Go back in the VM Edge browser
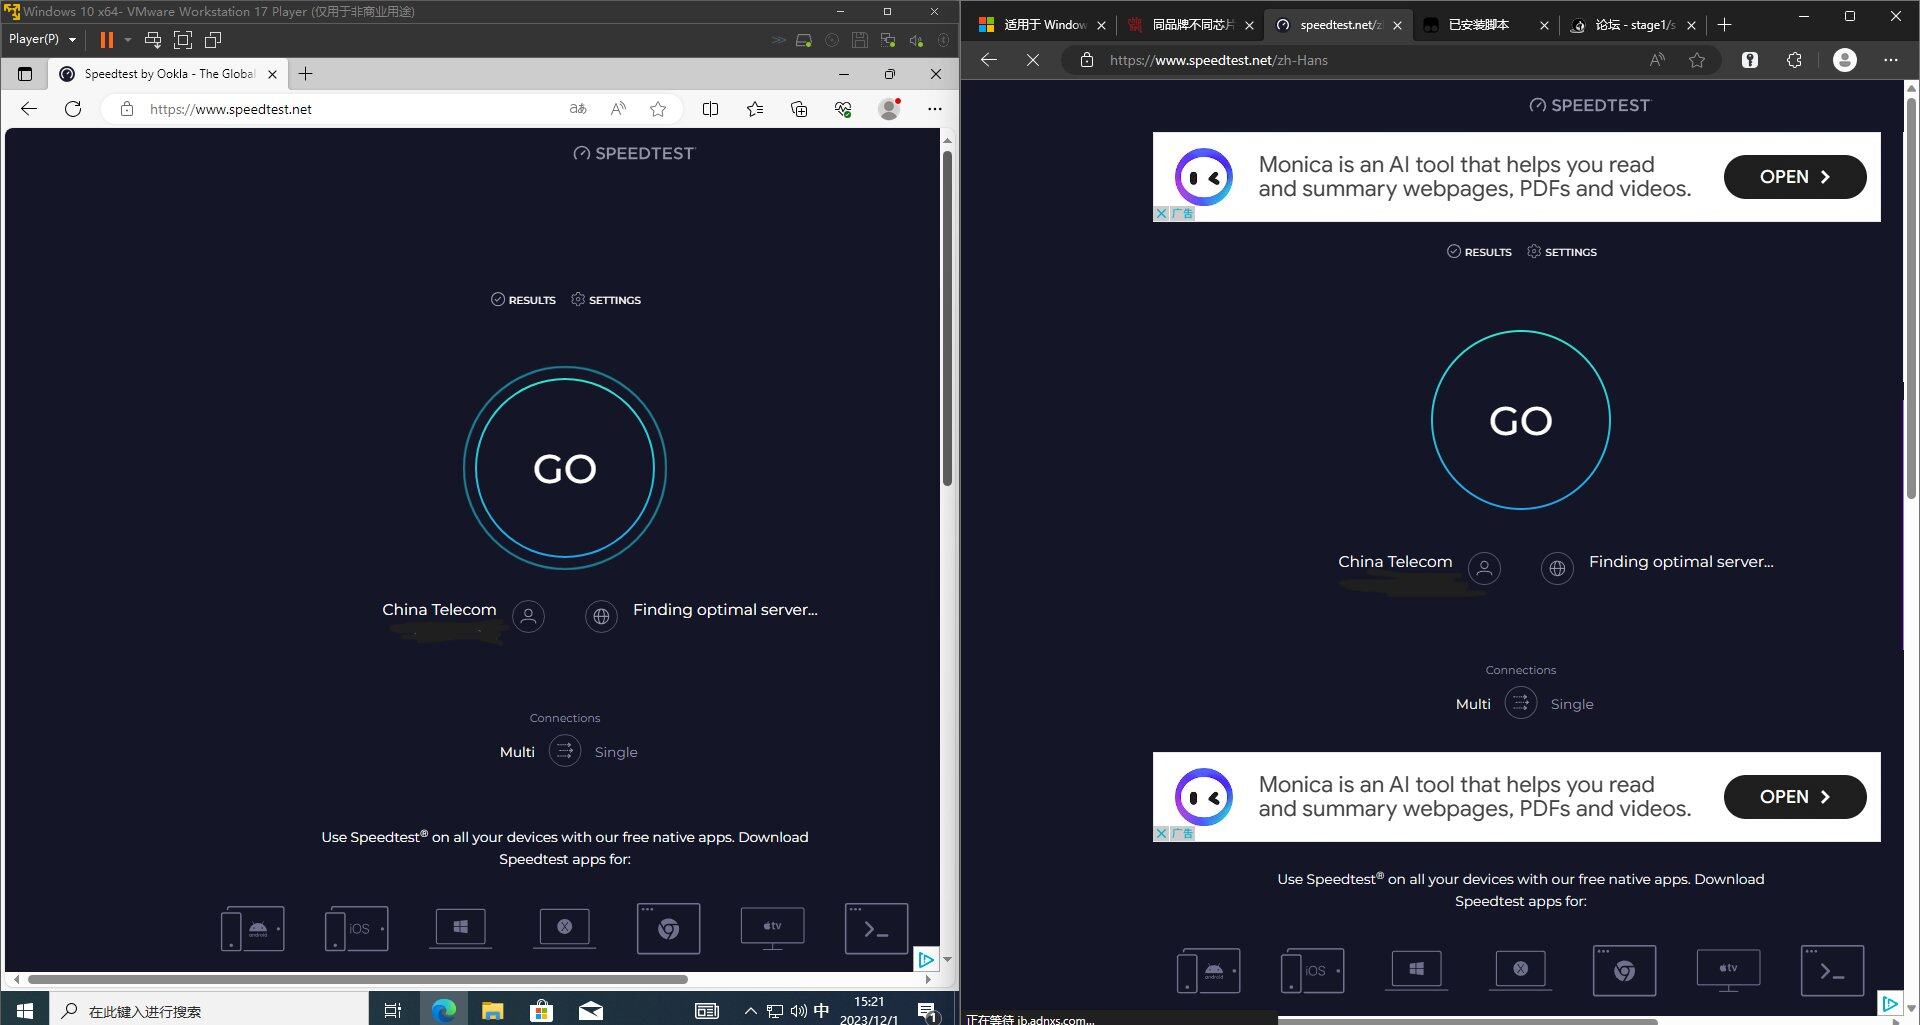This screenshot has width=1920, height=1025. tap(29, 109)
